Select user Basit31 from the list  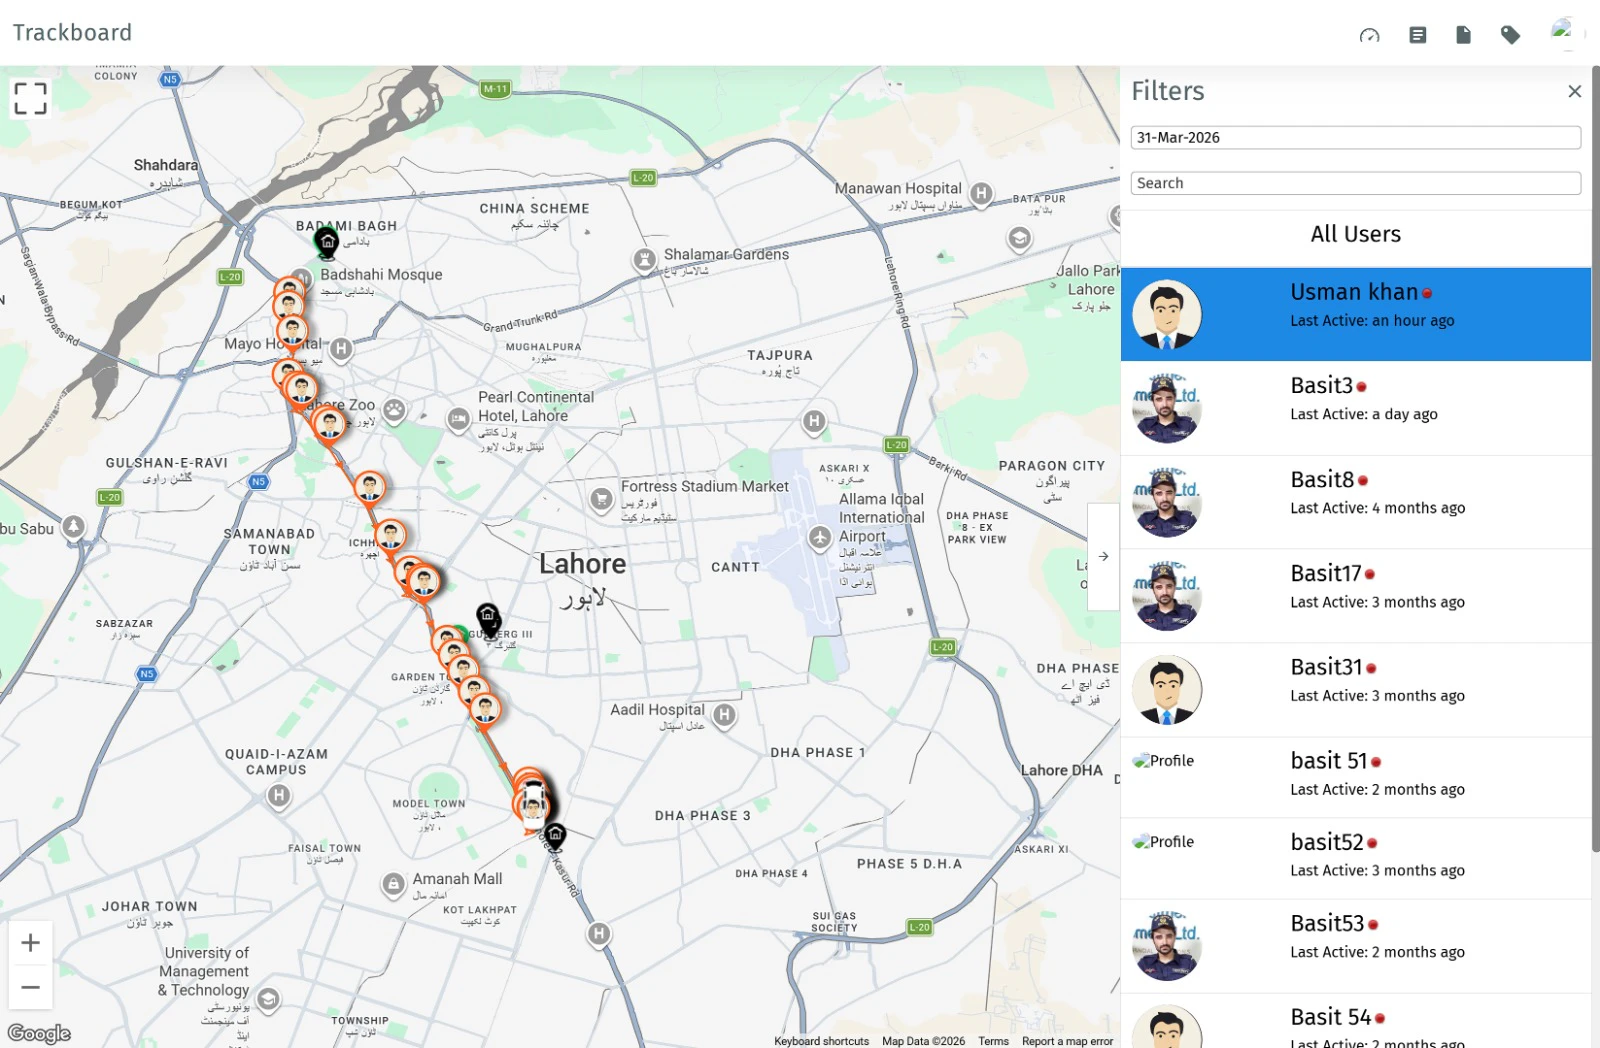(1355, 690)
